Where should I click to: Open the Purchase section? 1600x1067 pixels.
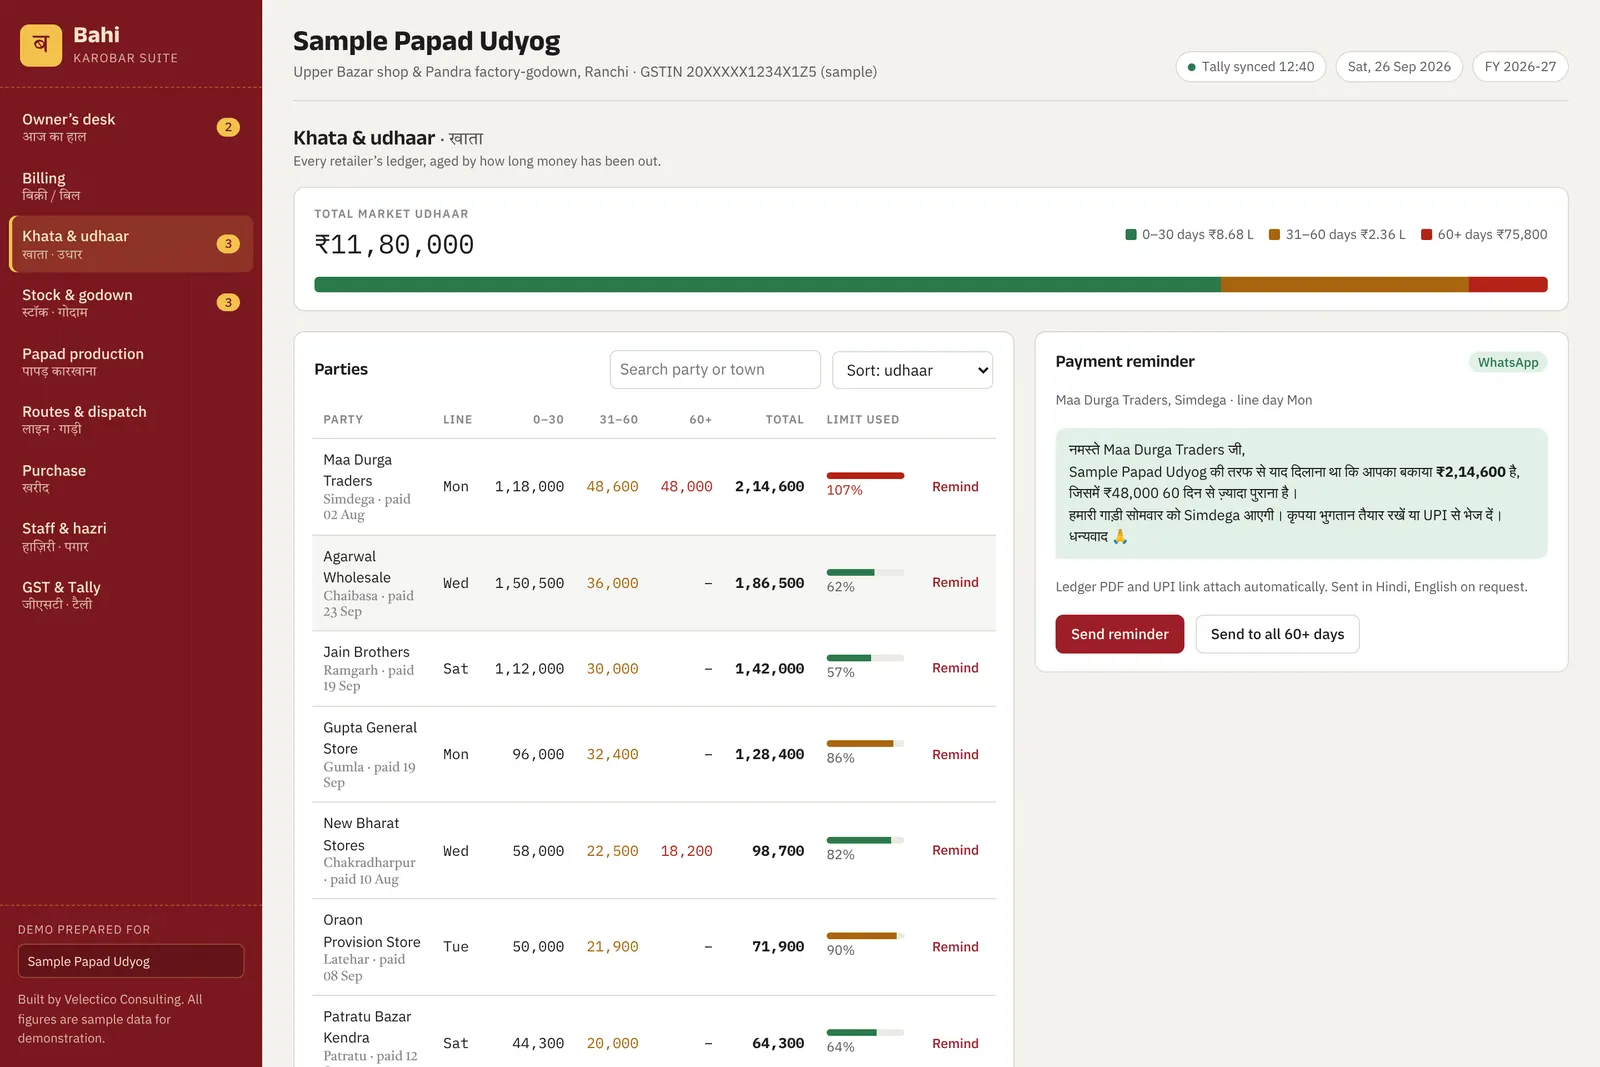point(131,478)
